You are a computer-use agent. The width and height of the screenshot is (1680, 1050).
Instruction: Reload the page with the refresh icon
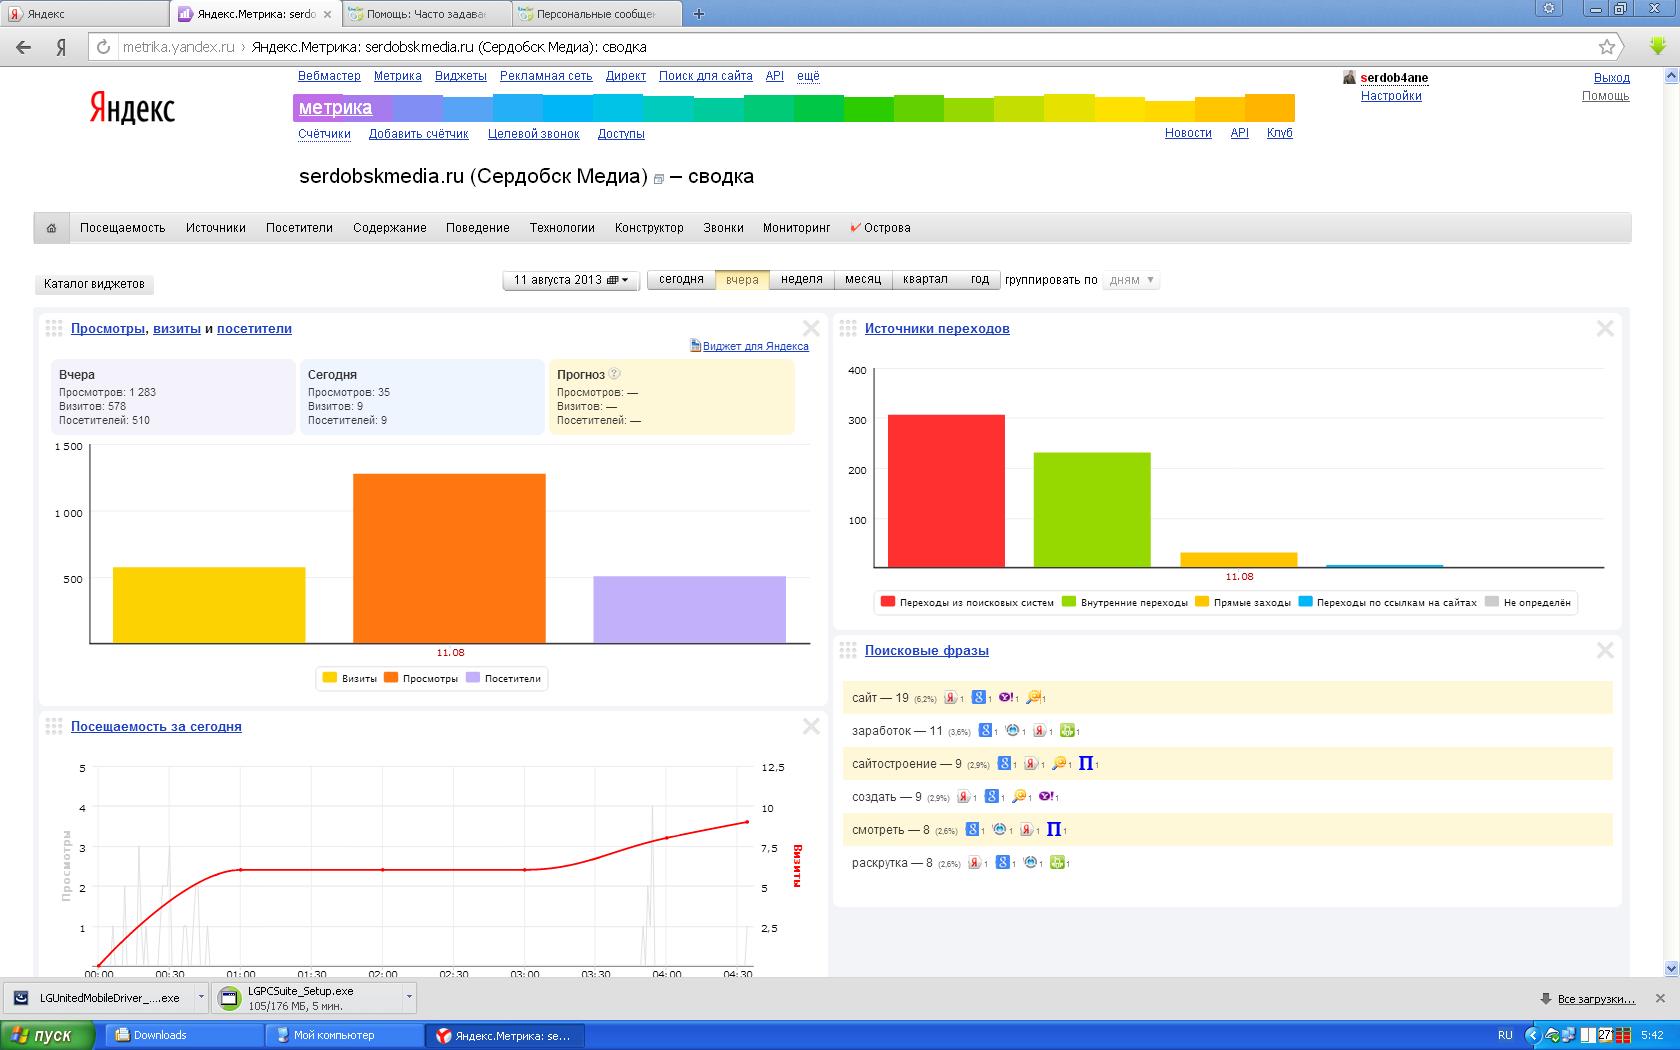coord(103,47)
